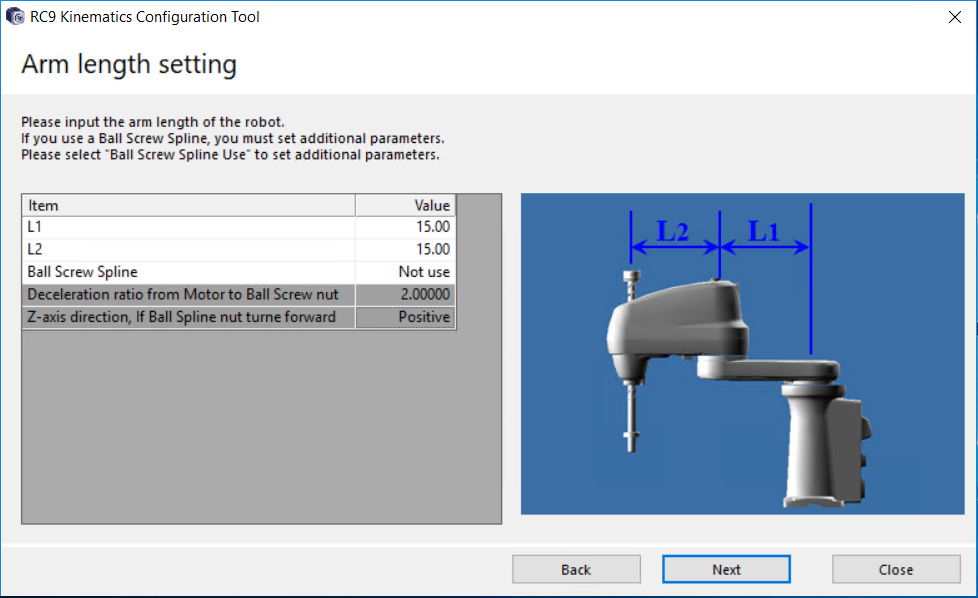Image resolution: width=978 pixels, height=598 pixels.
Task: Click the Deceleration ratio from Motor row label
Action: tap(188, 295)
